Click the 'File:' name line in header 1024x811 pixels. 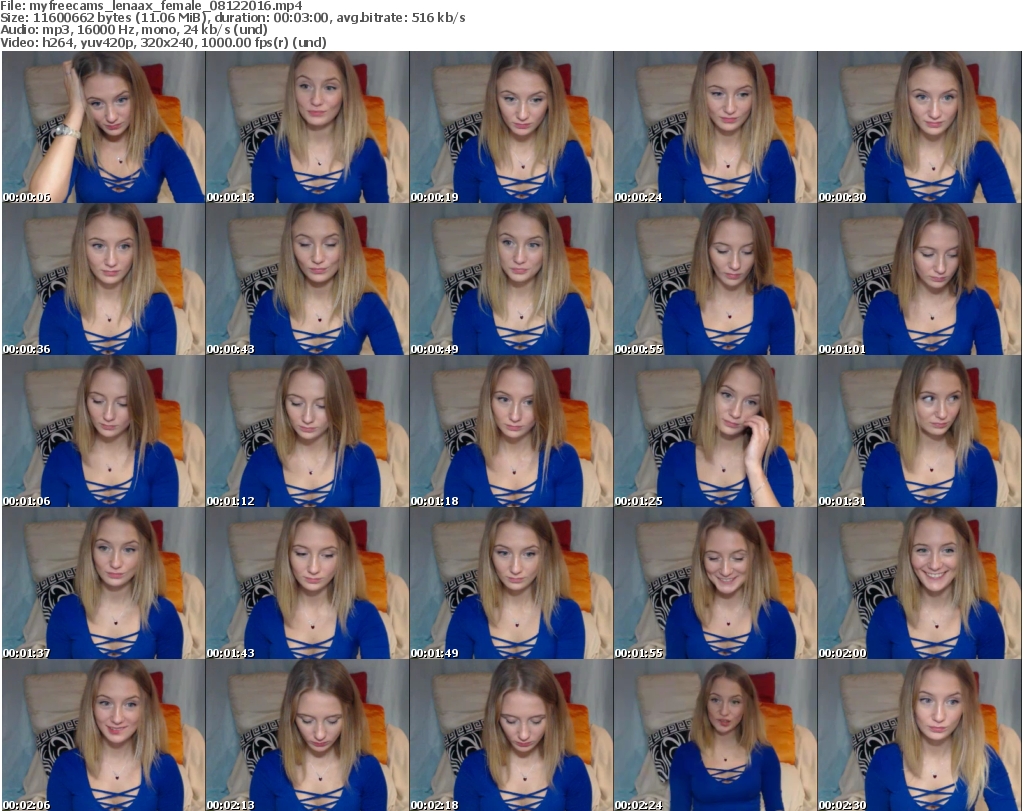pos(152,6)
